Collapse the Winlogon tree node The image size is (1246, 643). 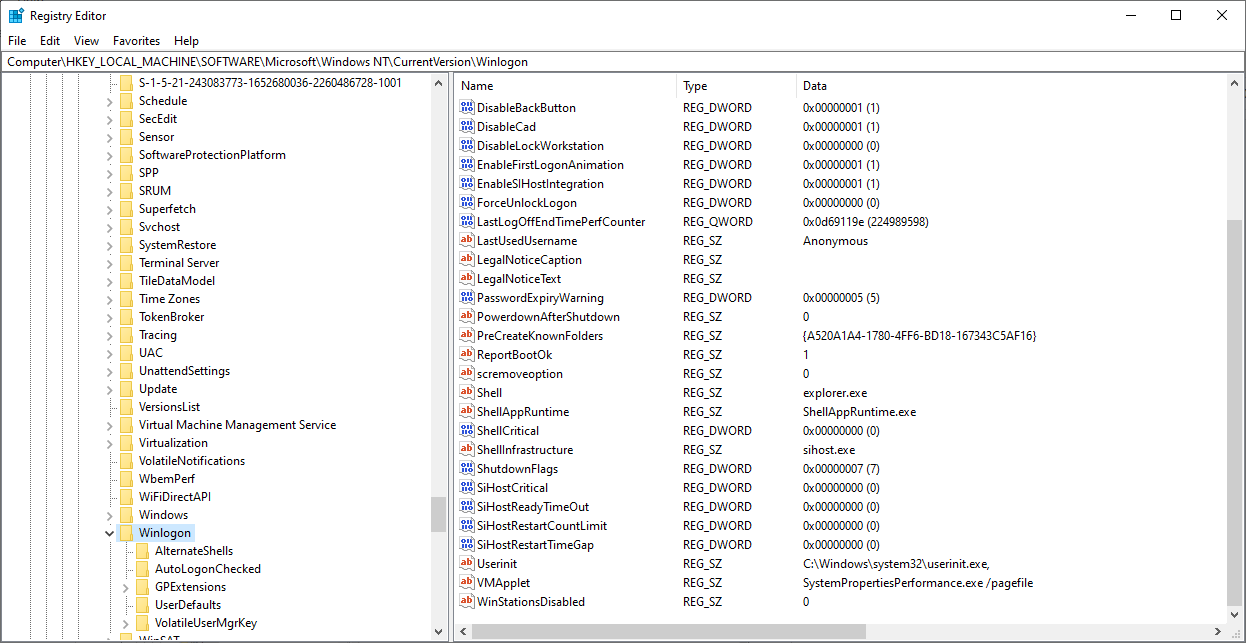[x=109, y=533]
